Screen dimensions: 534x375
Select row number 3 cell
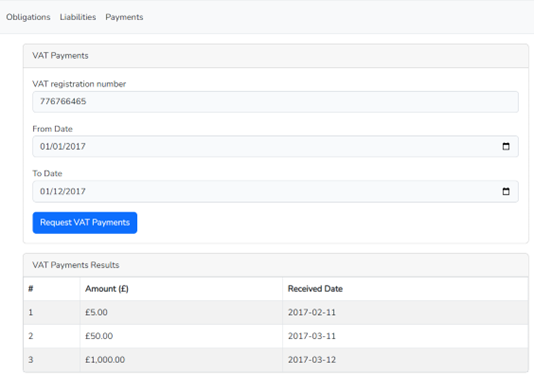[52, 360]
